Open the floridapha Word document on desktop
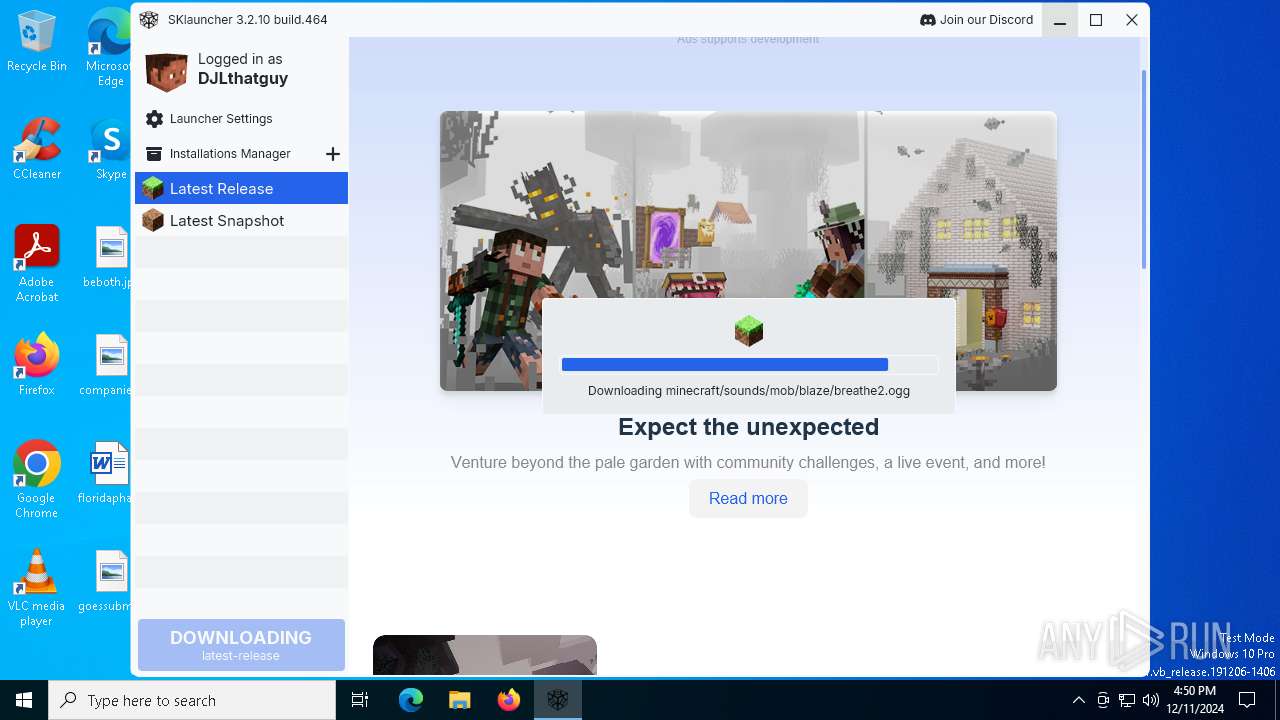Screen dimensions: 1280x720 110,473
